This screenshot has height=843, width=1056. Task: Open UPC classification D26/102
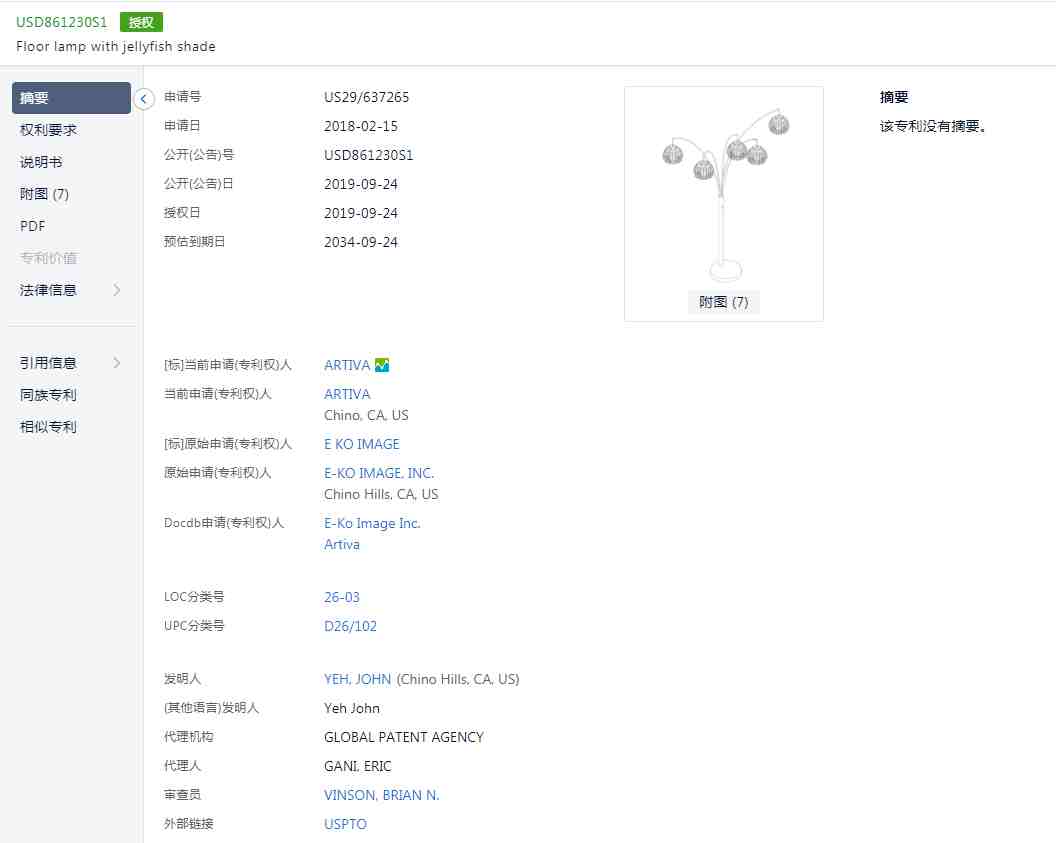(x=350, y=626)
